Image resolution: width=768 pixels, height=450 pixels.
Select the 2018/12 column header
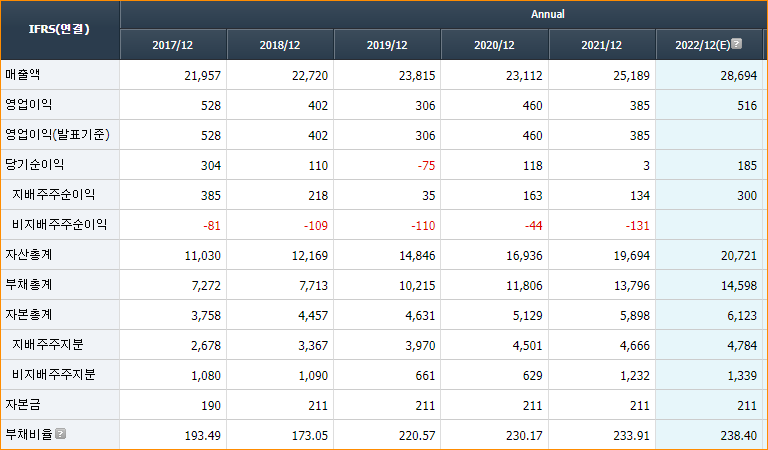click(280, 45)
